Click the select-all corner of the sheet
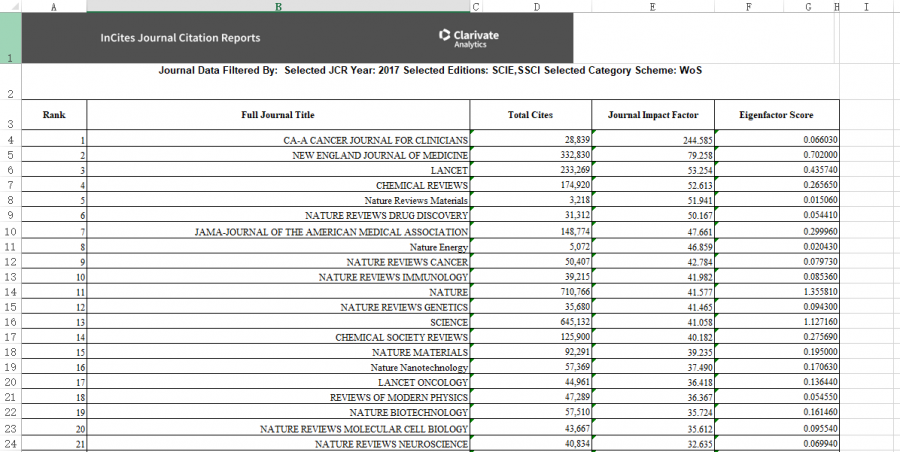The width and height of the screenshot is (900, 452). 10,6
